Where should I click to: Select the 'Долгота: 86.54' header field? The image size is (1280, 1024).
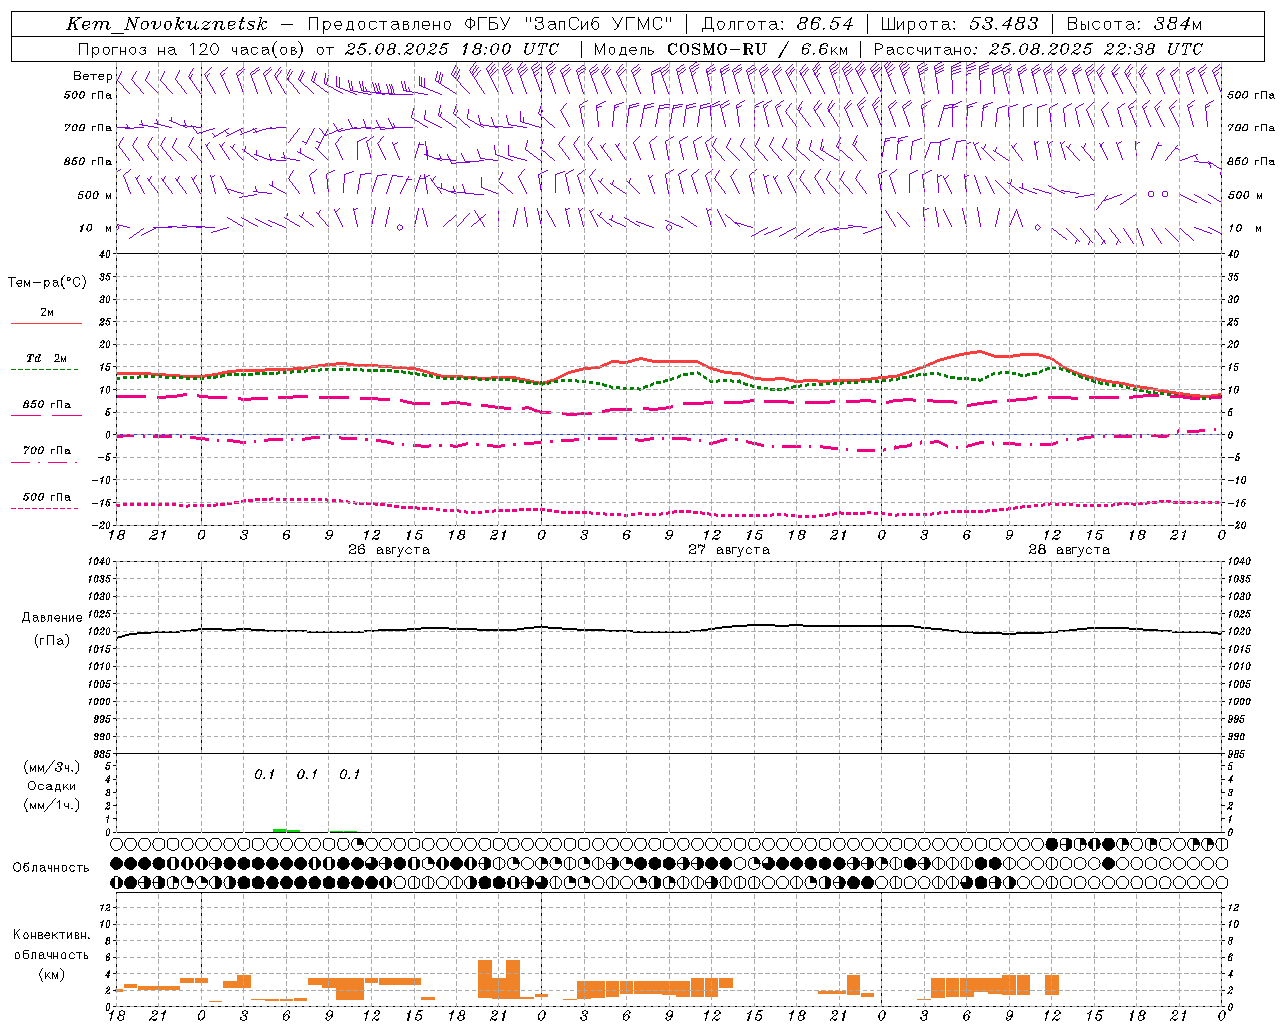(x=778, y=24)
